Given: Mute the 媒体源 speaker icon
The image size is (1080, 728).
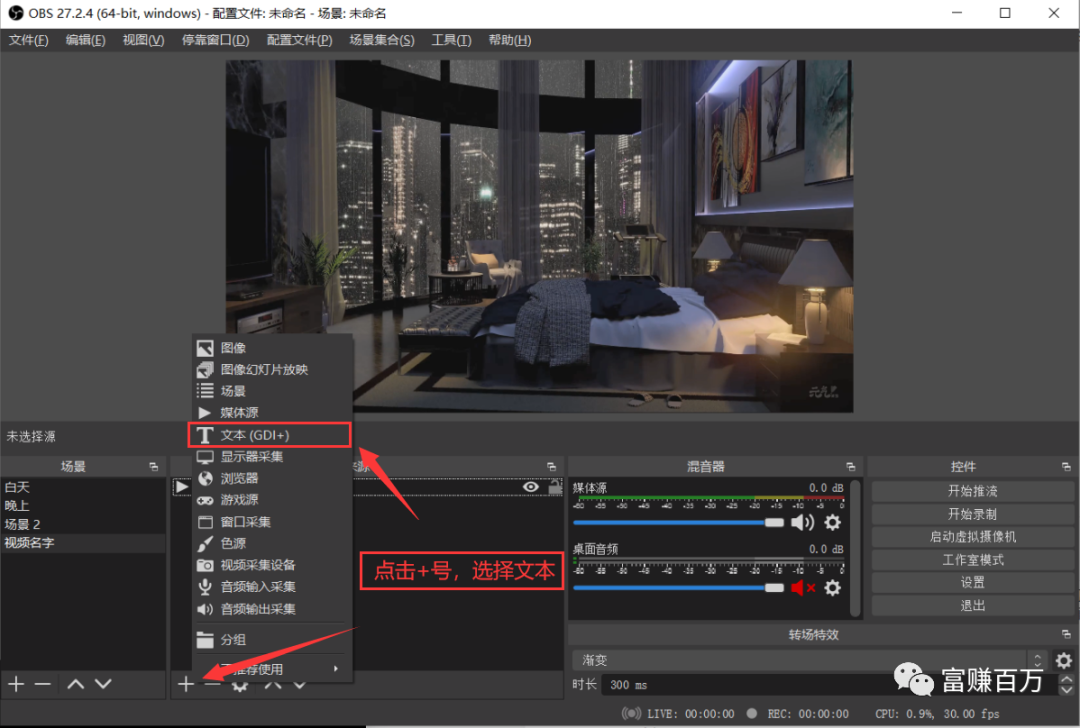Looking at the screenshot, I should [x=802, y=522].
